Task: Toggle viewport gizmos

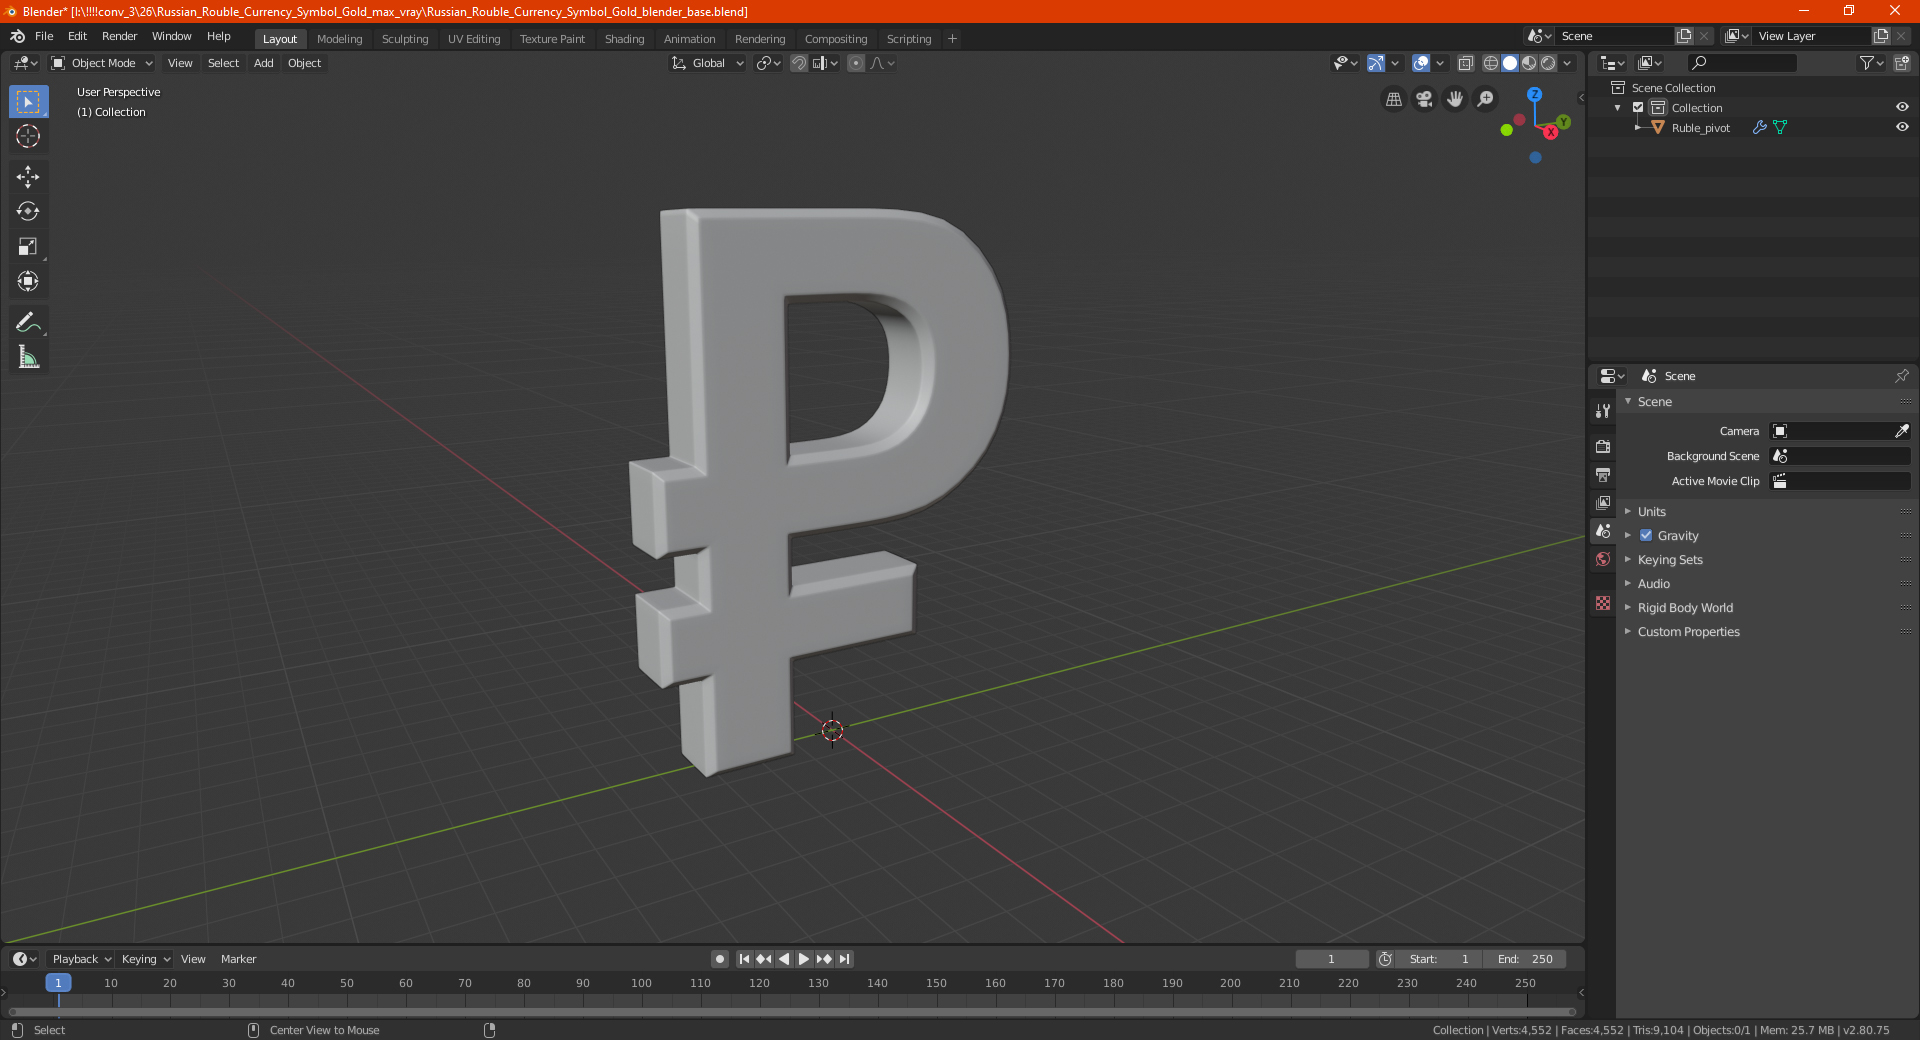Action: click(x=1376, y=63)
